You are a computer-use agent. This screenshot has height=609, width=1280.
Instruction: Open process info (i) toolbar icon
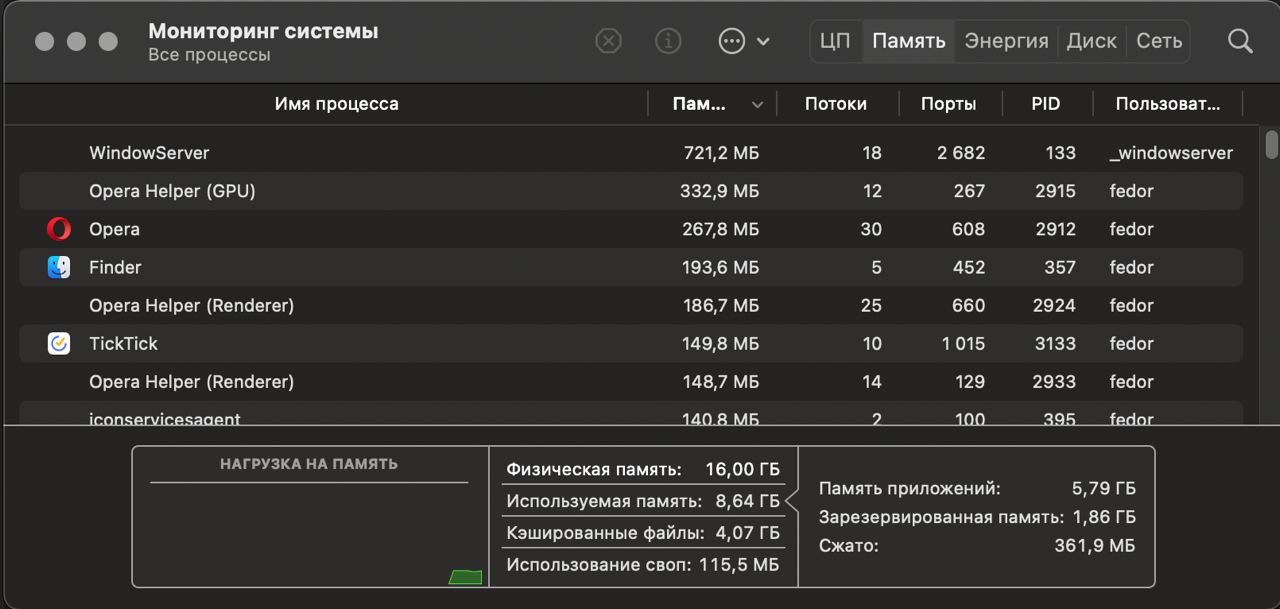(x=668, y=41)
